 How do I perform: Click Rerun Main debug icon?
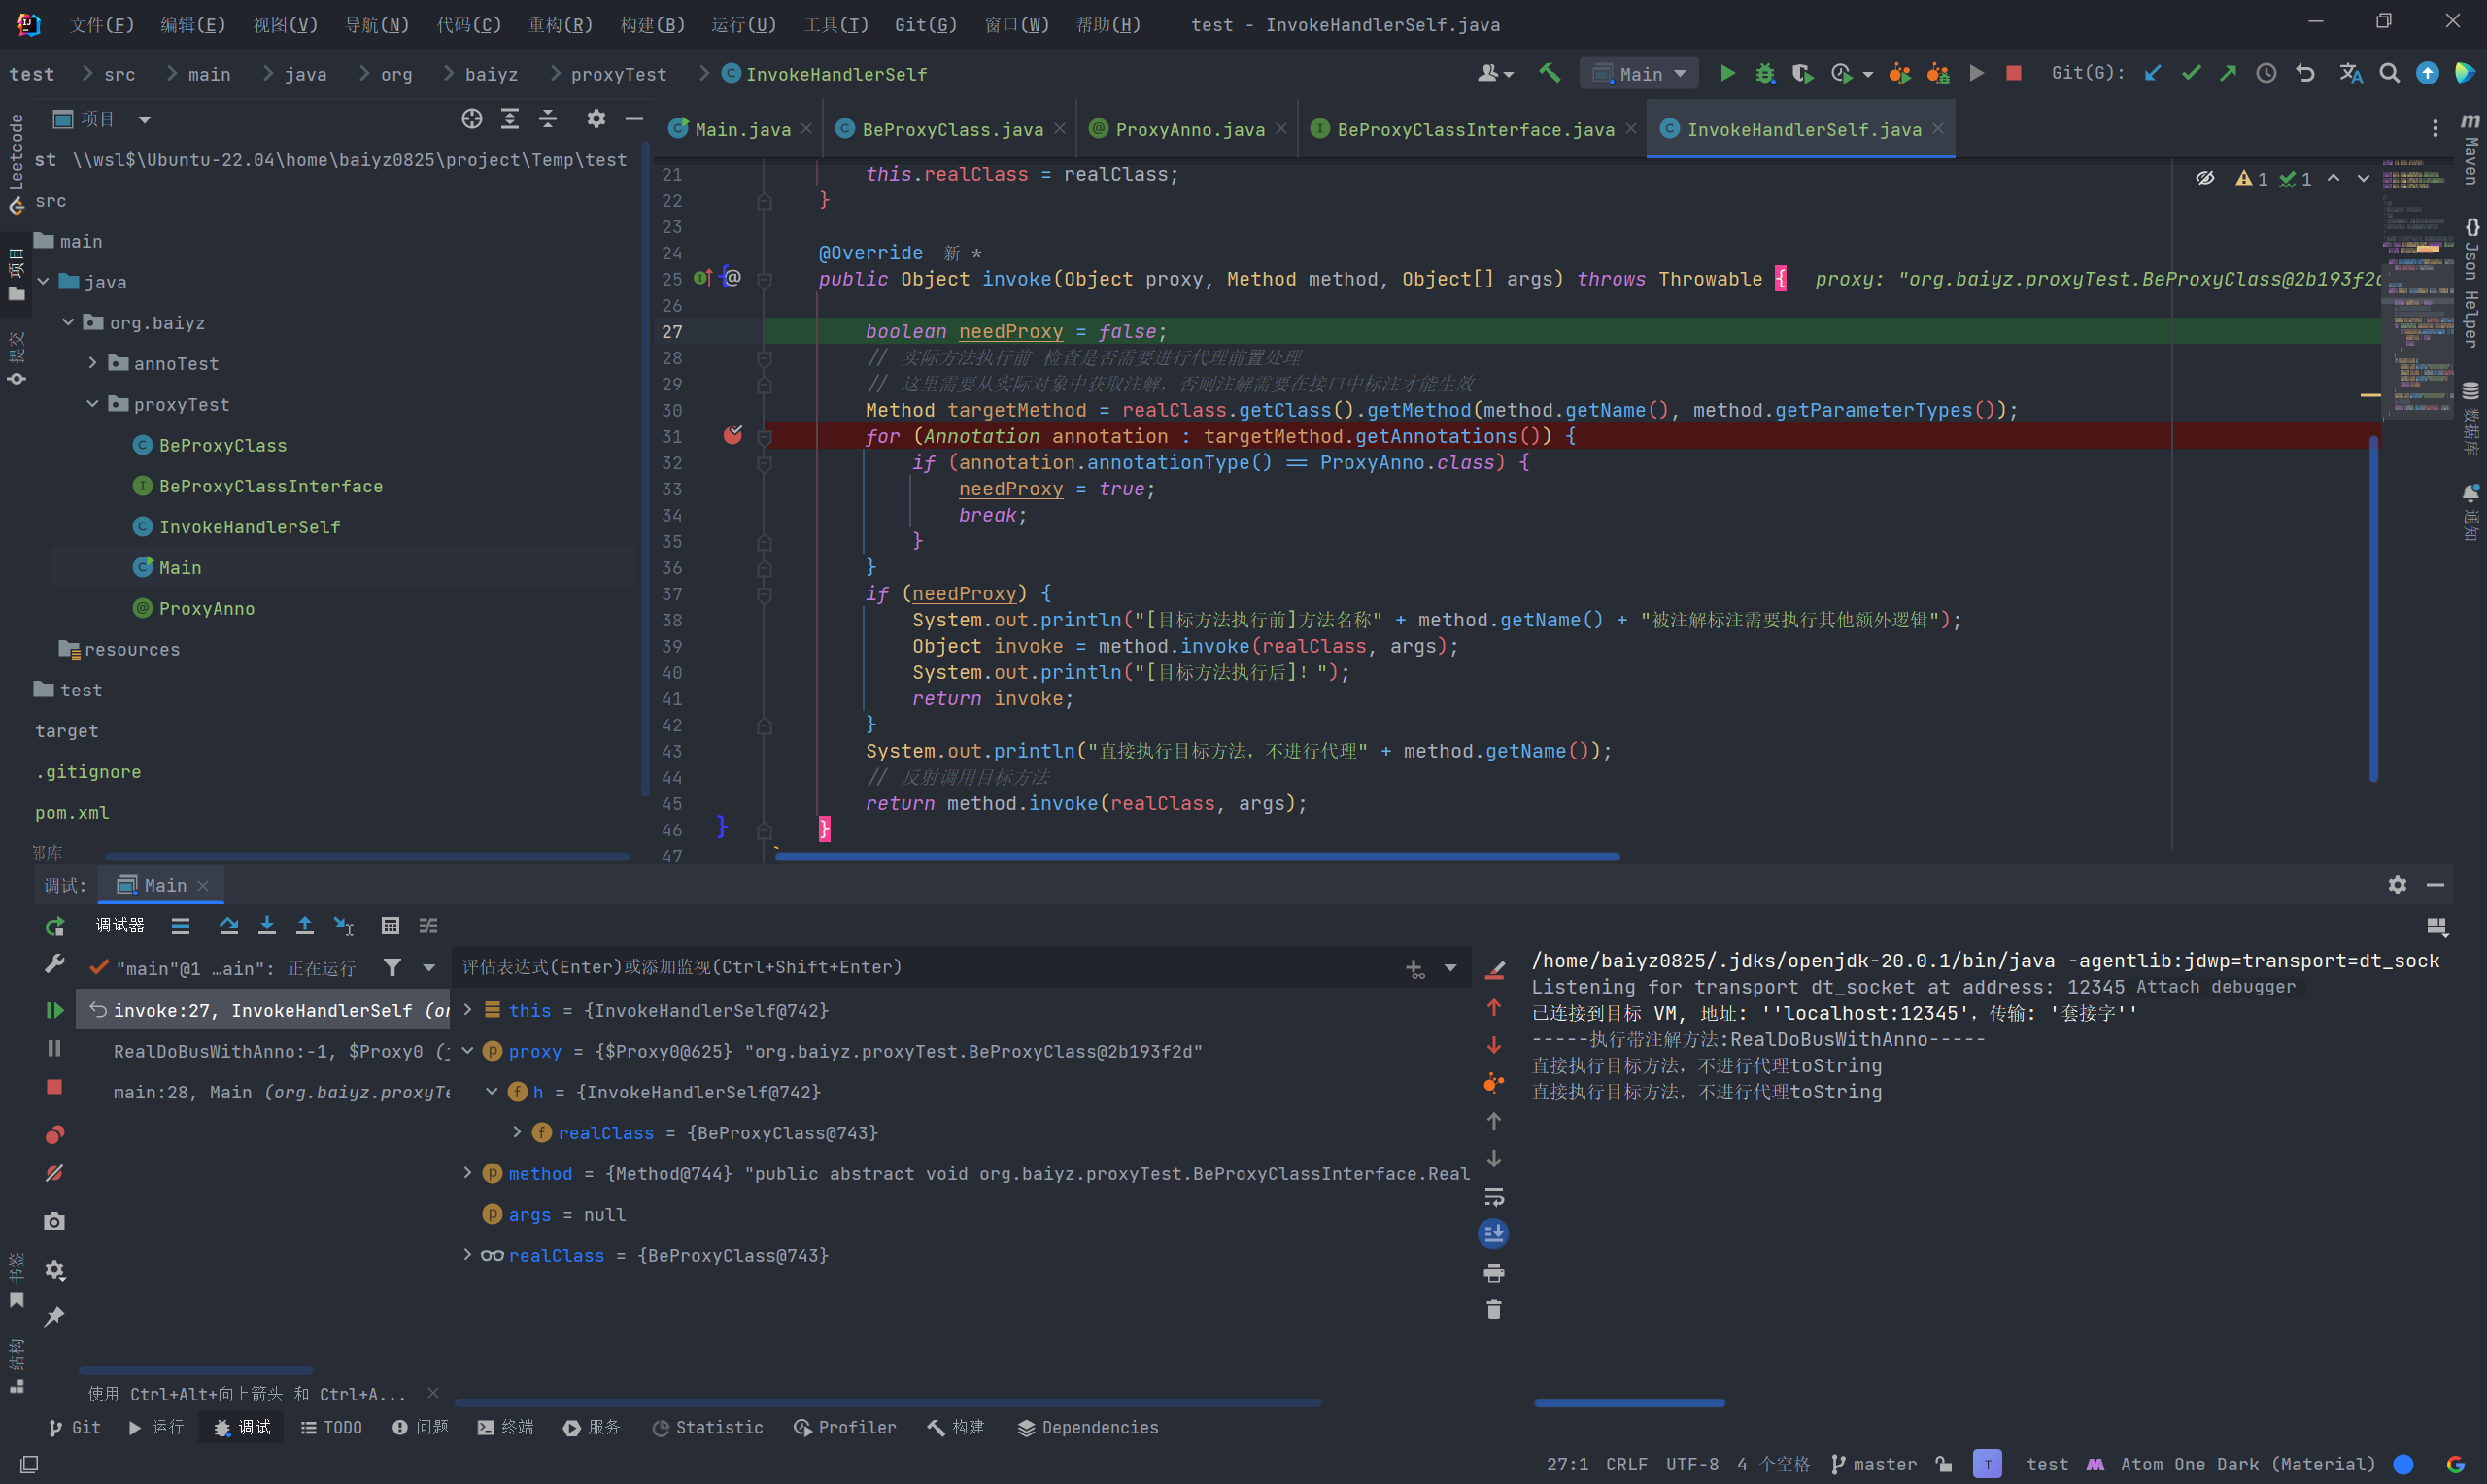pos(55,926)
